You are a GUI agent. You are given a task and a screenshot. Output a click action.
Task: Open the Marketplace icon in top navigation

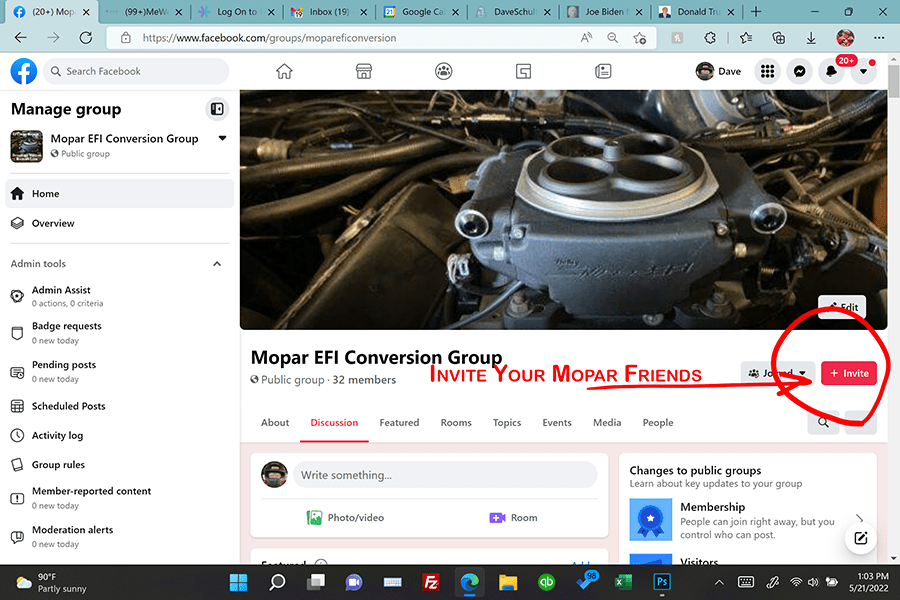pos(364,71)
